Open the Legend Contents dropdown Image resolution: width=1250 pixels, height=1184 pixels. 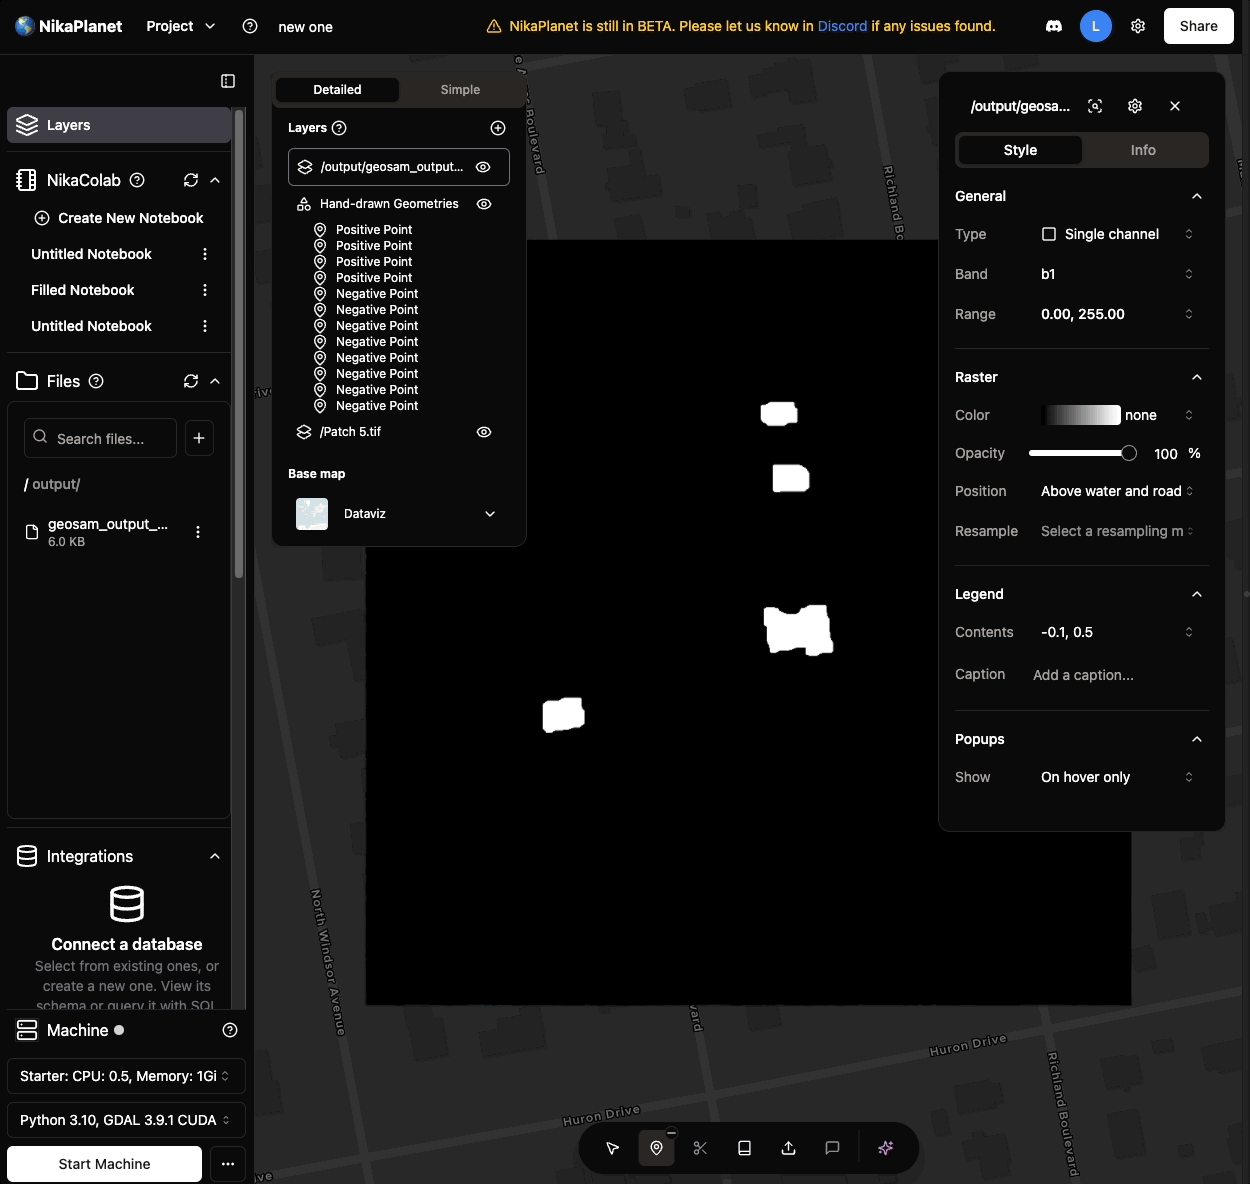(x=1118, y=632)
